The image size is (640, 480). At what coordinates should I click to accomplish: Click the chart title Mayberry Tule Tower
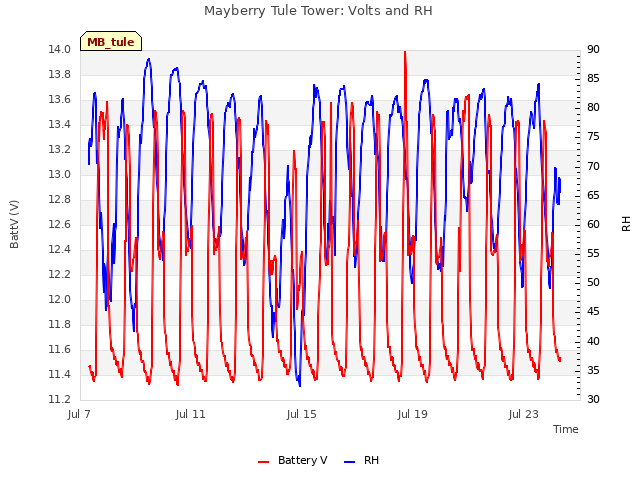pyautogui.click(x=318, y=10)
